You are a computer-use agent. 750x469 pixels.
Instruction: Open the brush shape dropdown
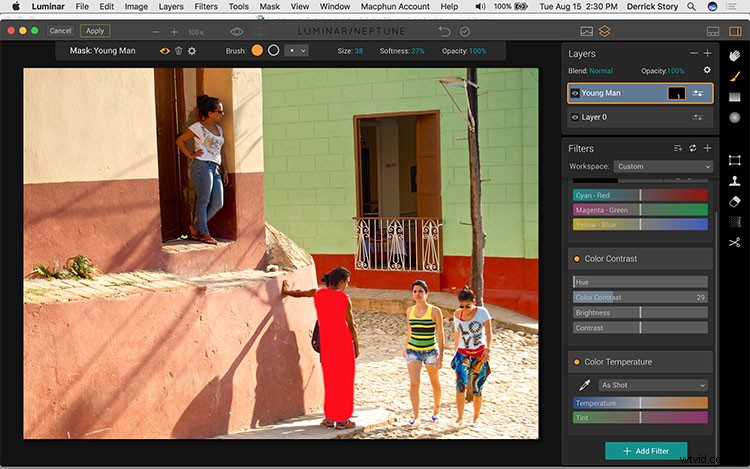296,51
